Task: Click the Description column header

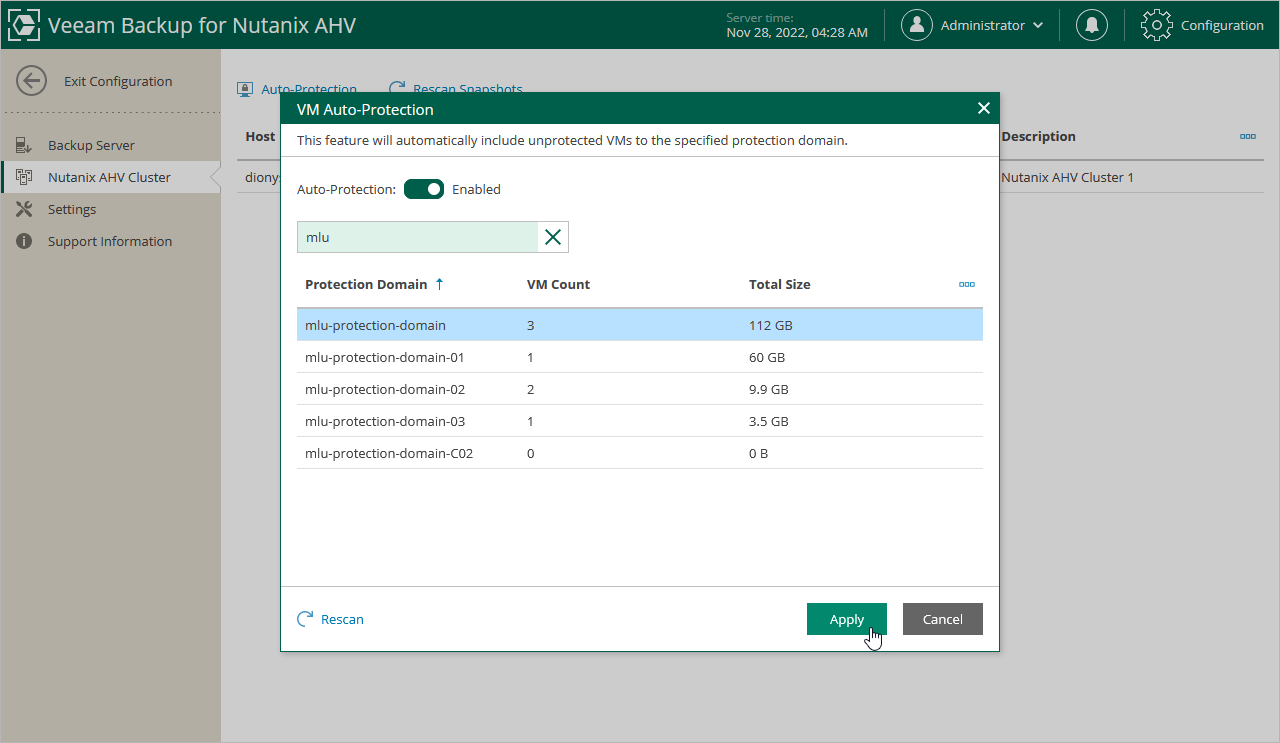Action: [1038, 136]
